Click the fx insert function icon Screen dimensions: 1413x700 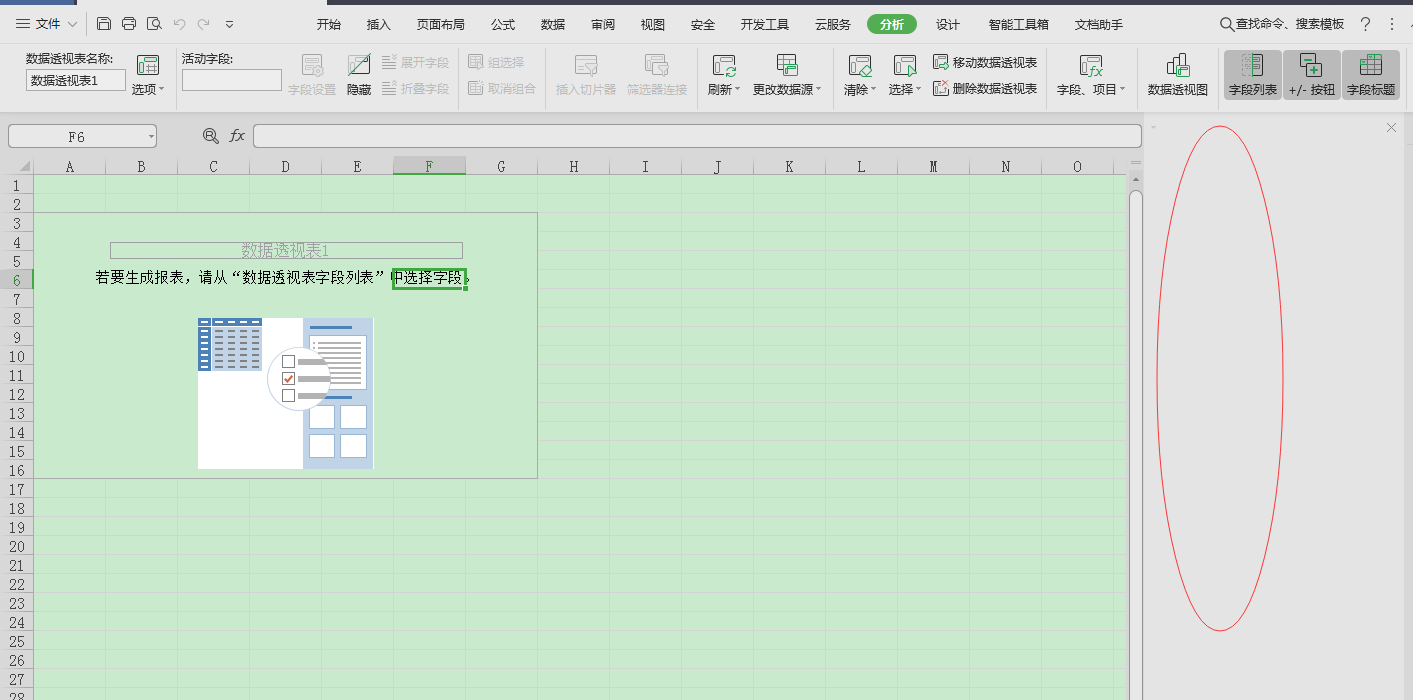click(x=237, y=136)
